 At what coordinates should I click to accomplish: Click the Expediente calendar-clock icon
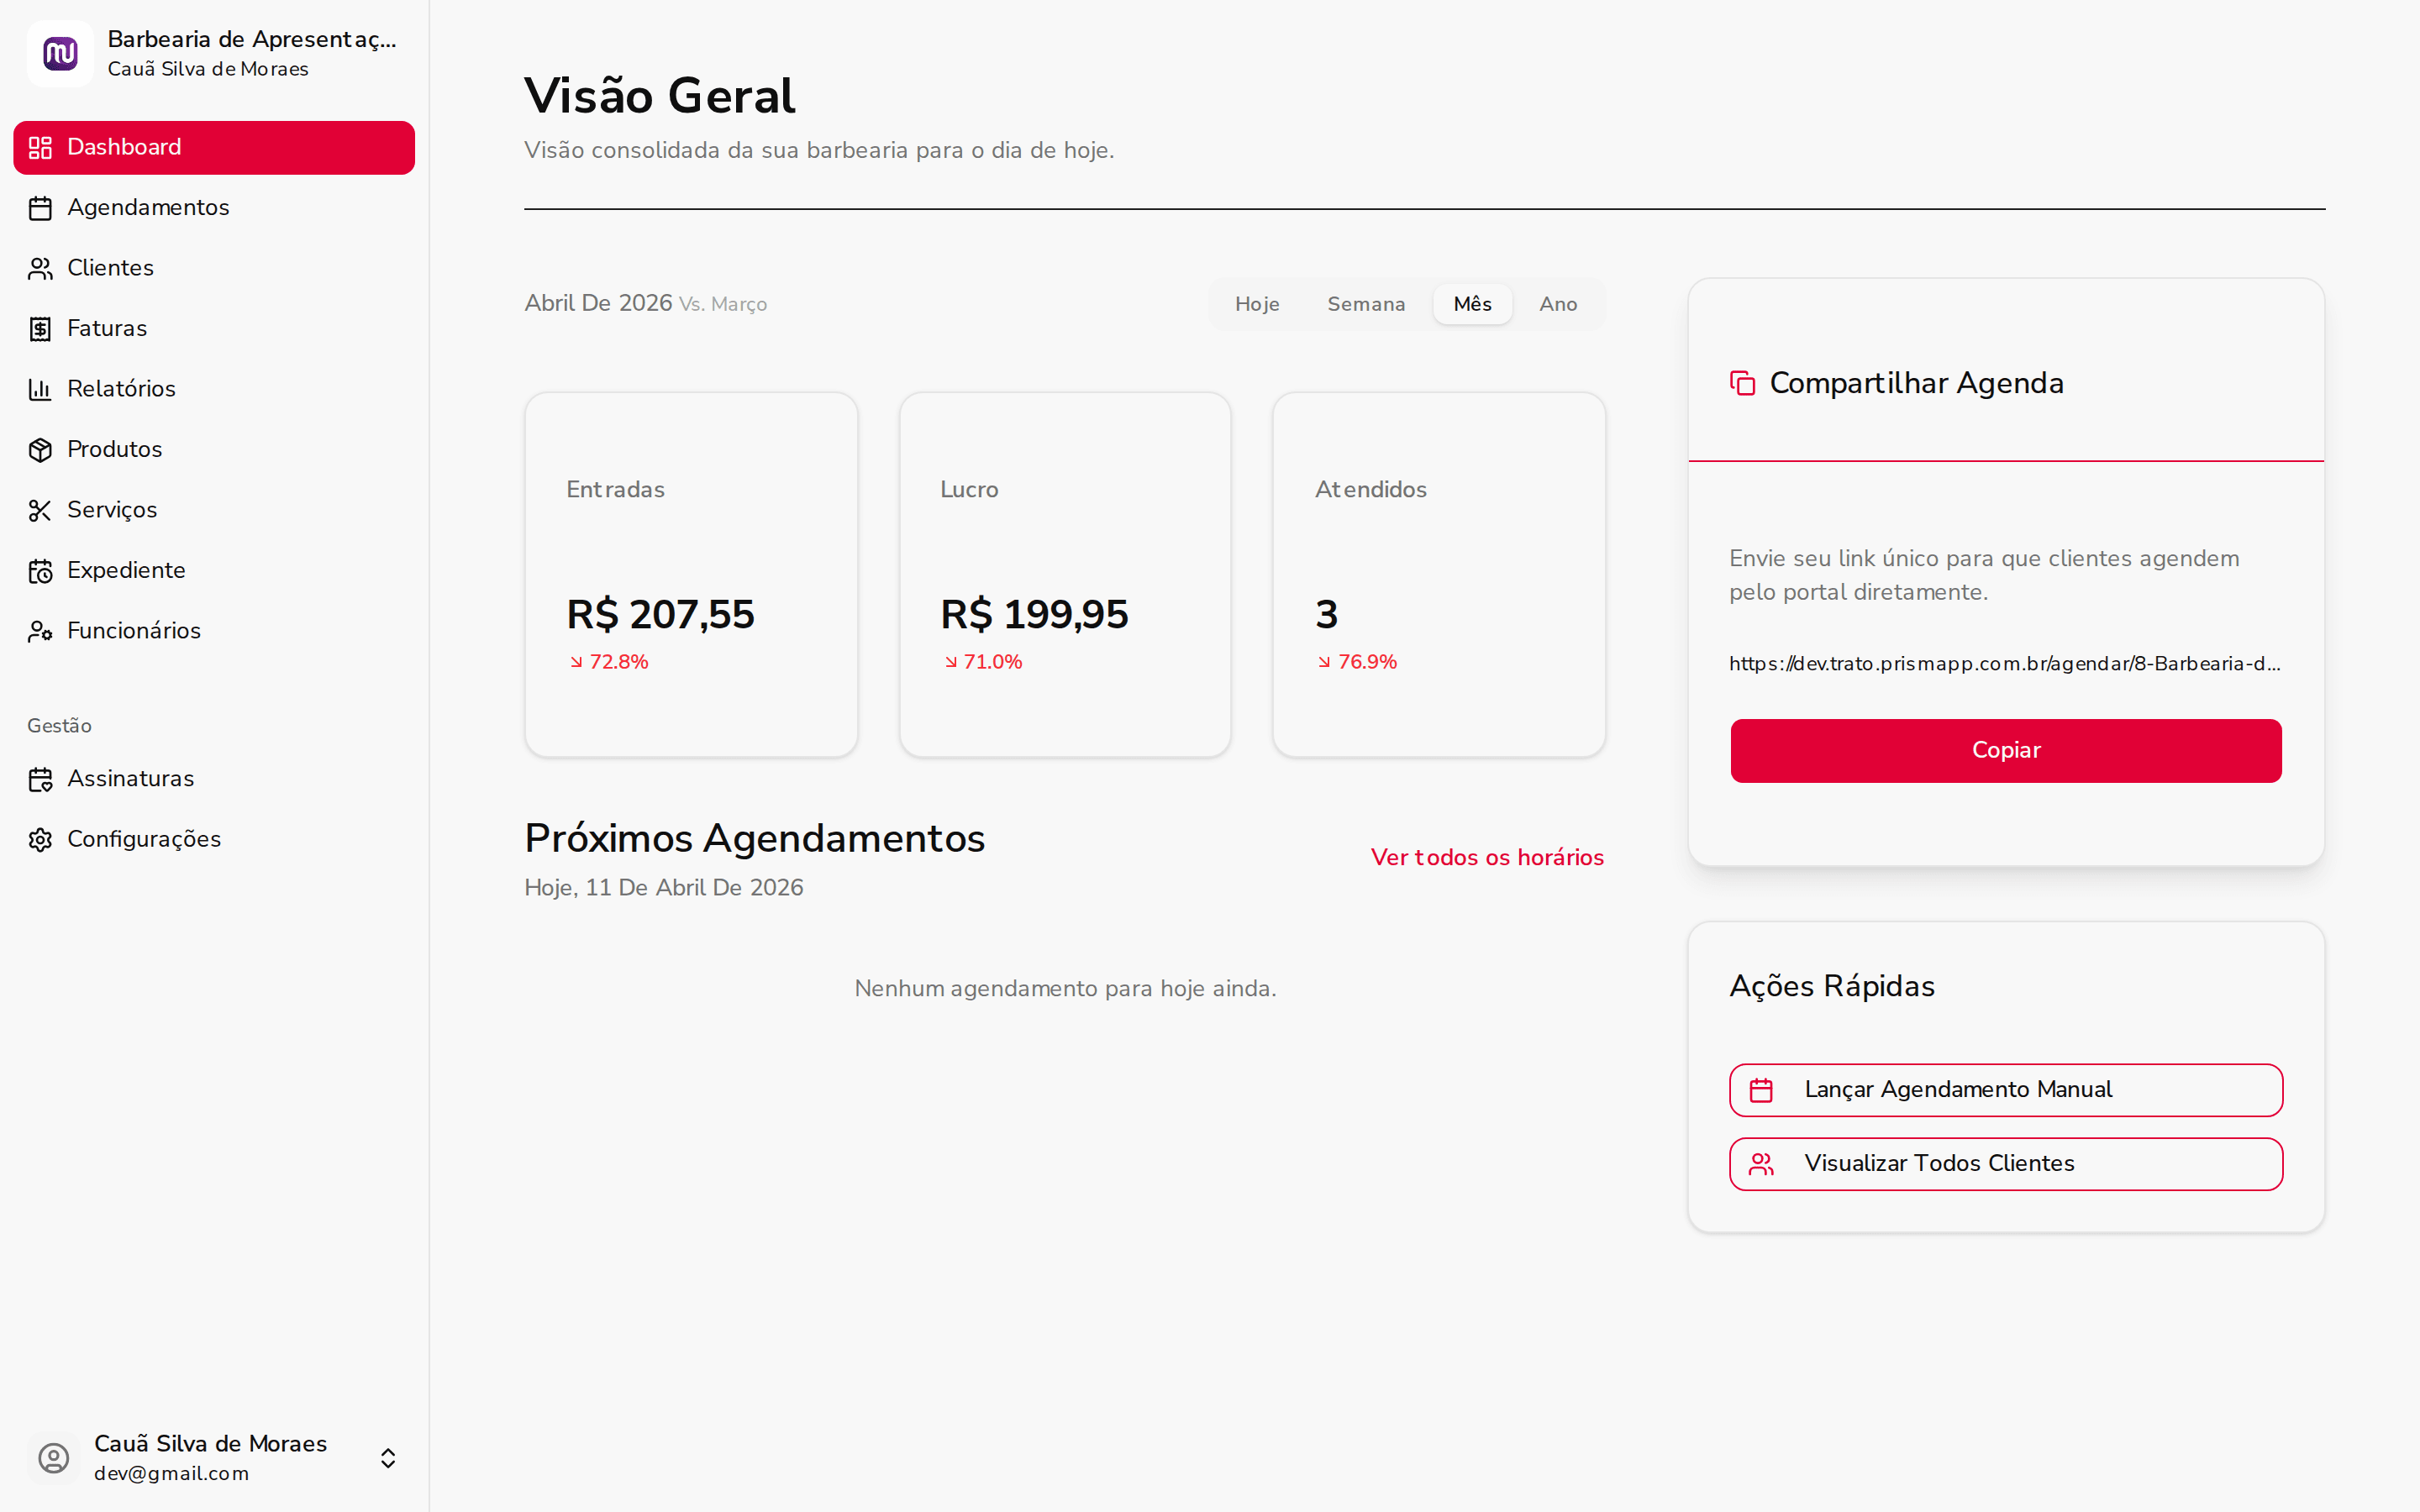(x=40, y=571)
